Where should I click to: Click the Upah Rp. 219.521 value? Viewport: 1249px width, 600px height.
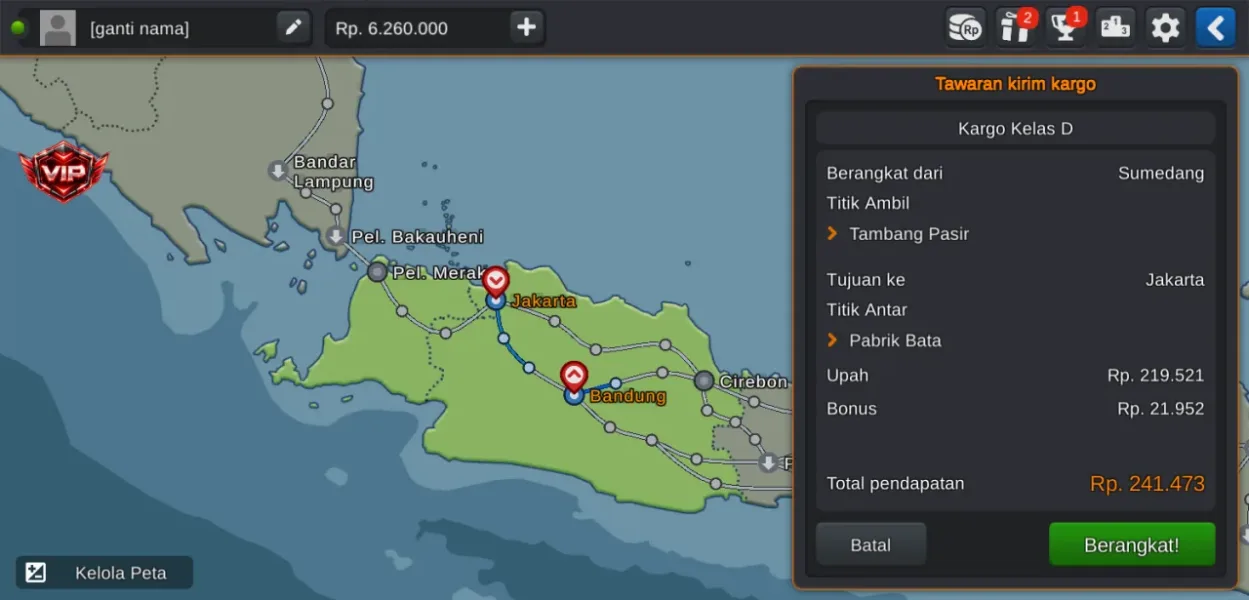click(1156, 376)
